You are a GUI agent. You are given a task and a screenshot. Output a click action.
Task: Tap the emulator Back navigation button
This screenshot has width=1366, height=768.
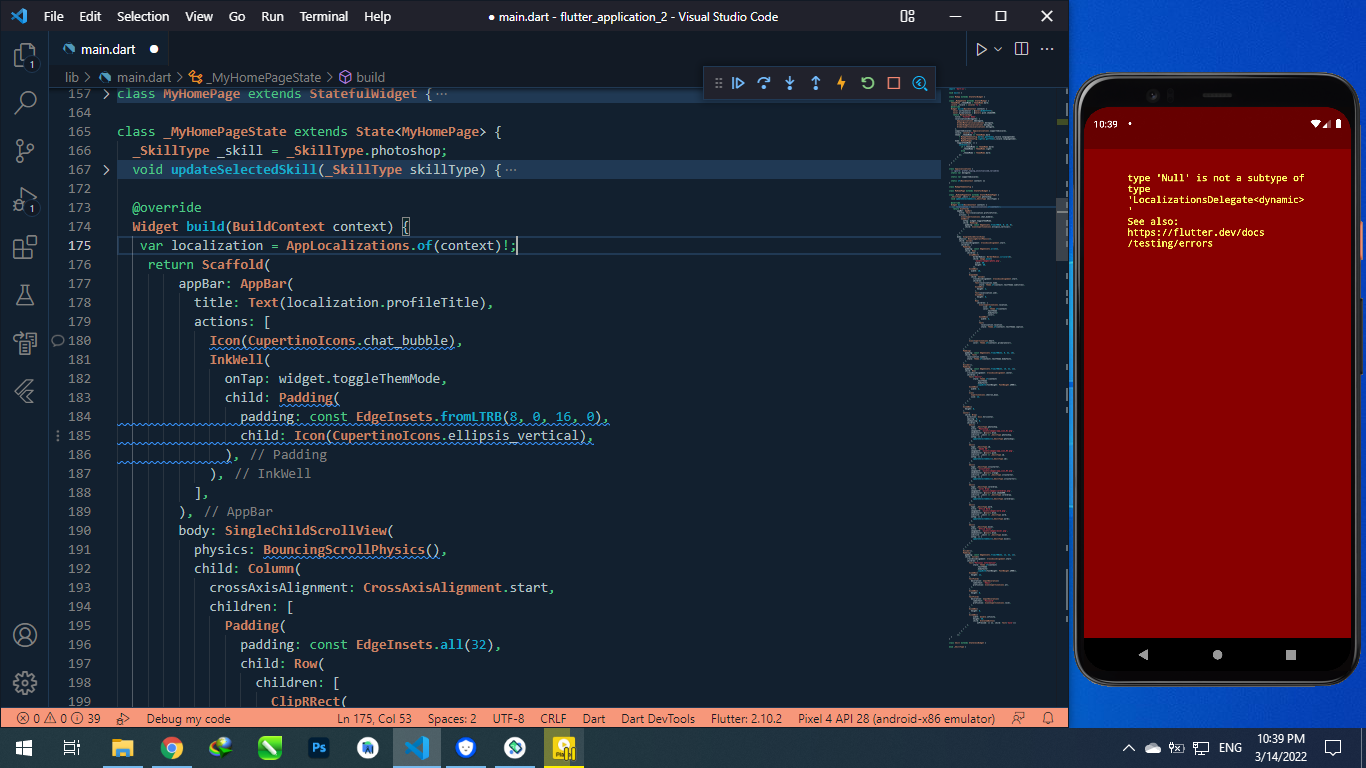coord(1144,655)
